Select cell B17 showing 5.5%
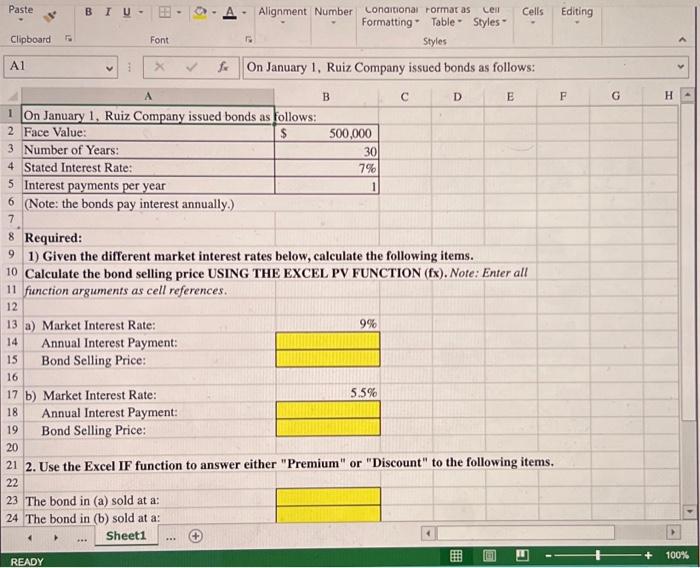The width and height of the screenshot is (700, 568). [328, 393]
